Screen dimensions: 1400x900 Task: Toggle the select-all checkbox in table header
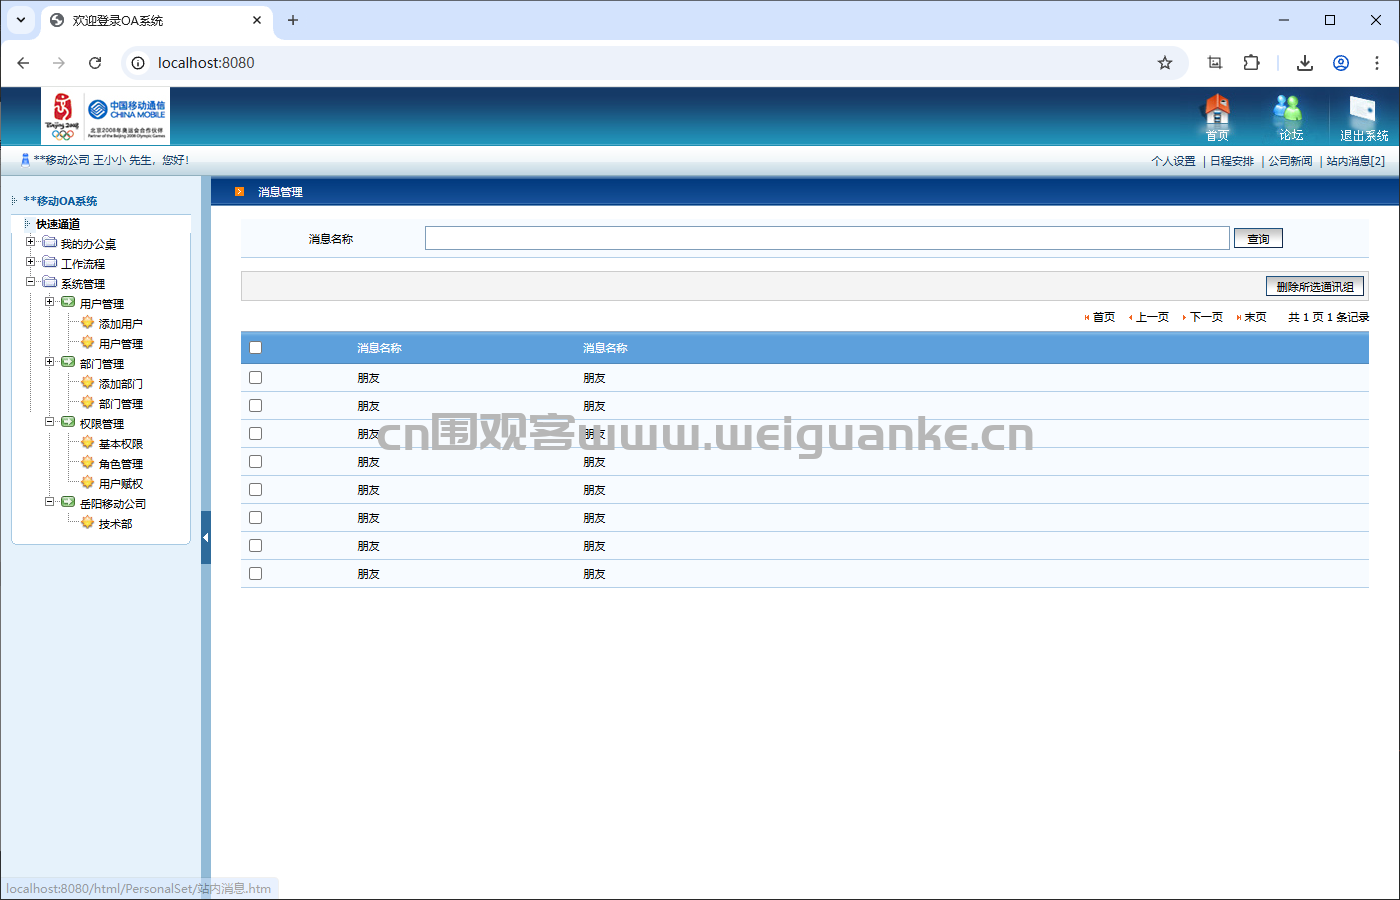tap(255, 348)
